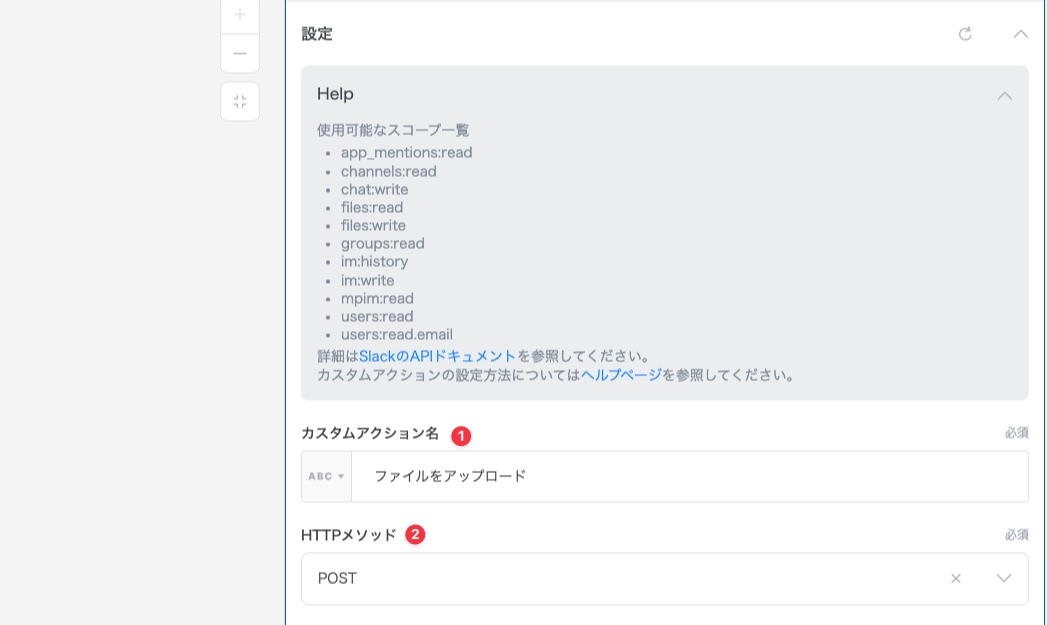Click the Help panel heading

335,94
